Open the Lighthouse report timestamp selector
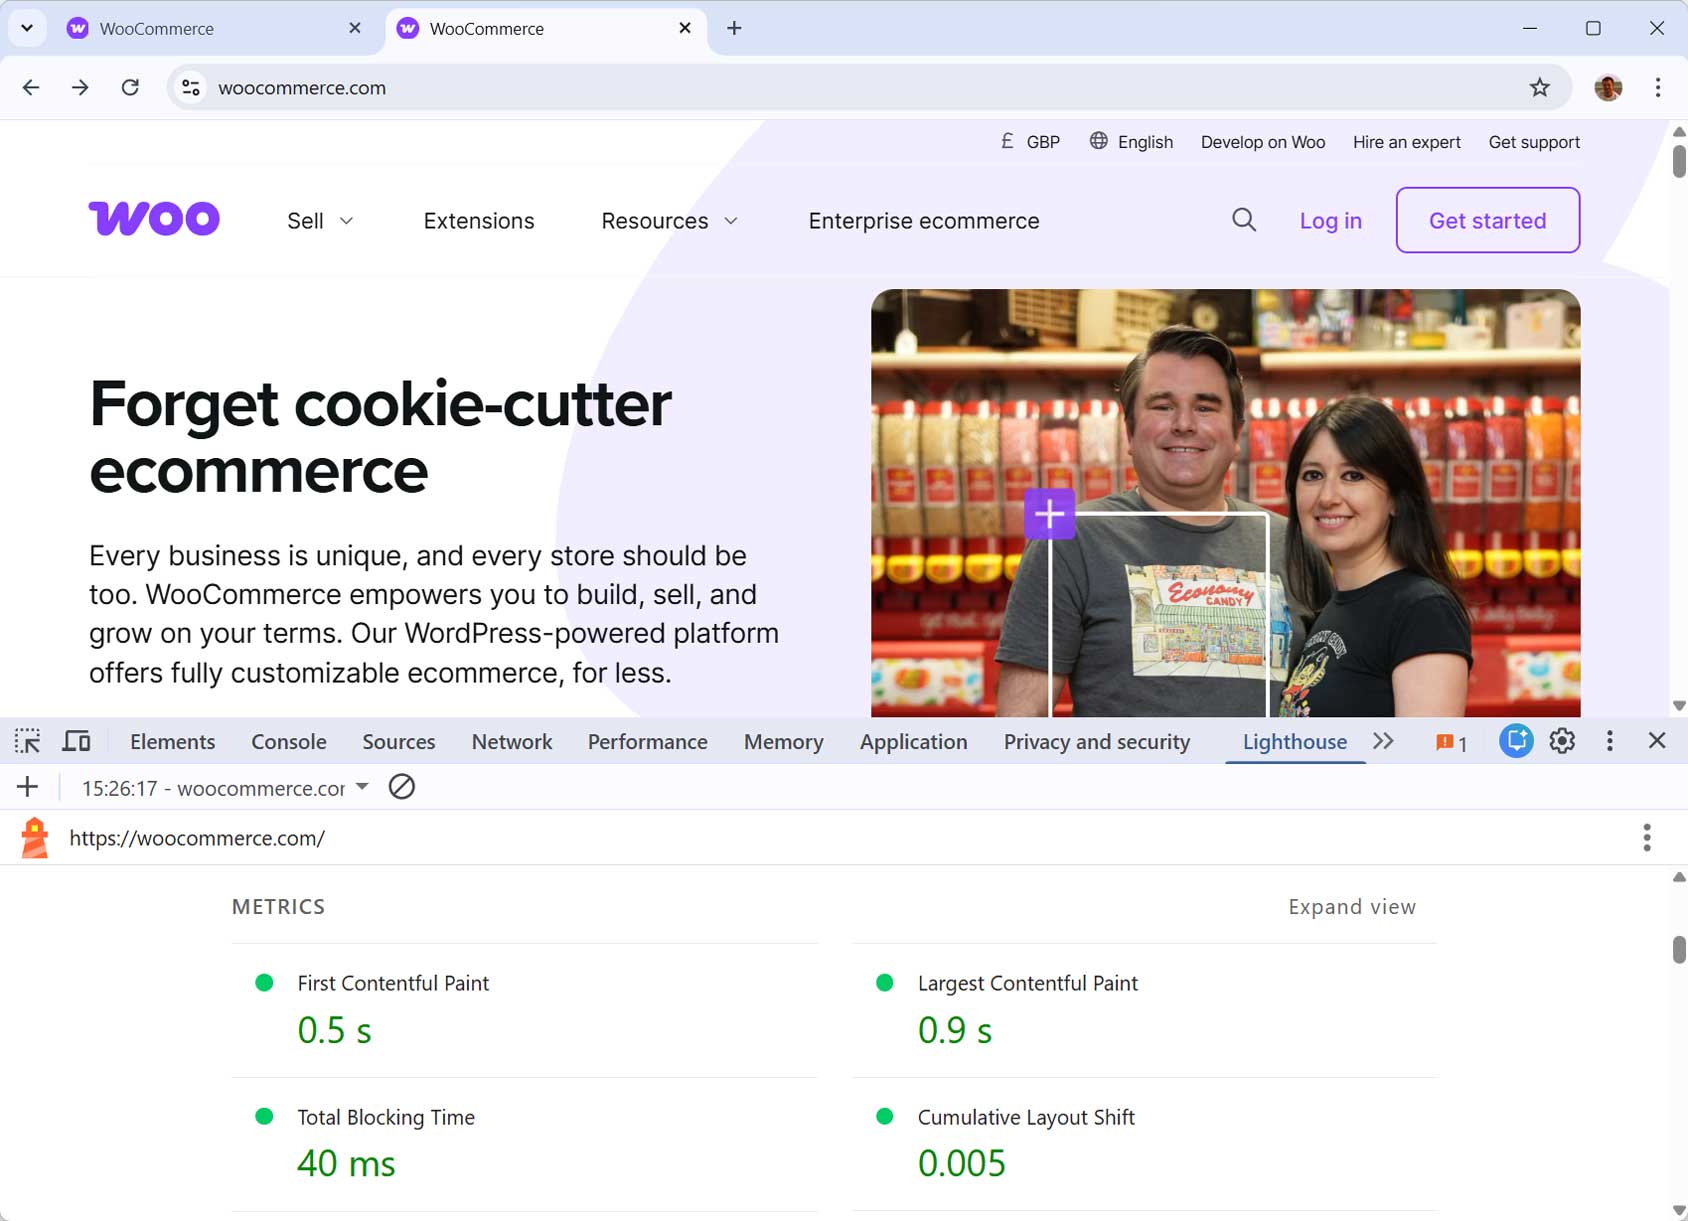The width and height of the screenshot is (1688, 1221). (x=222, y=787)
